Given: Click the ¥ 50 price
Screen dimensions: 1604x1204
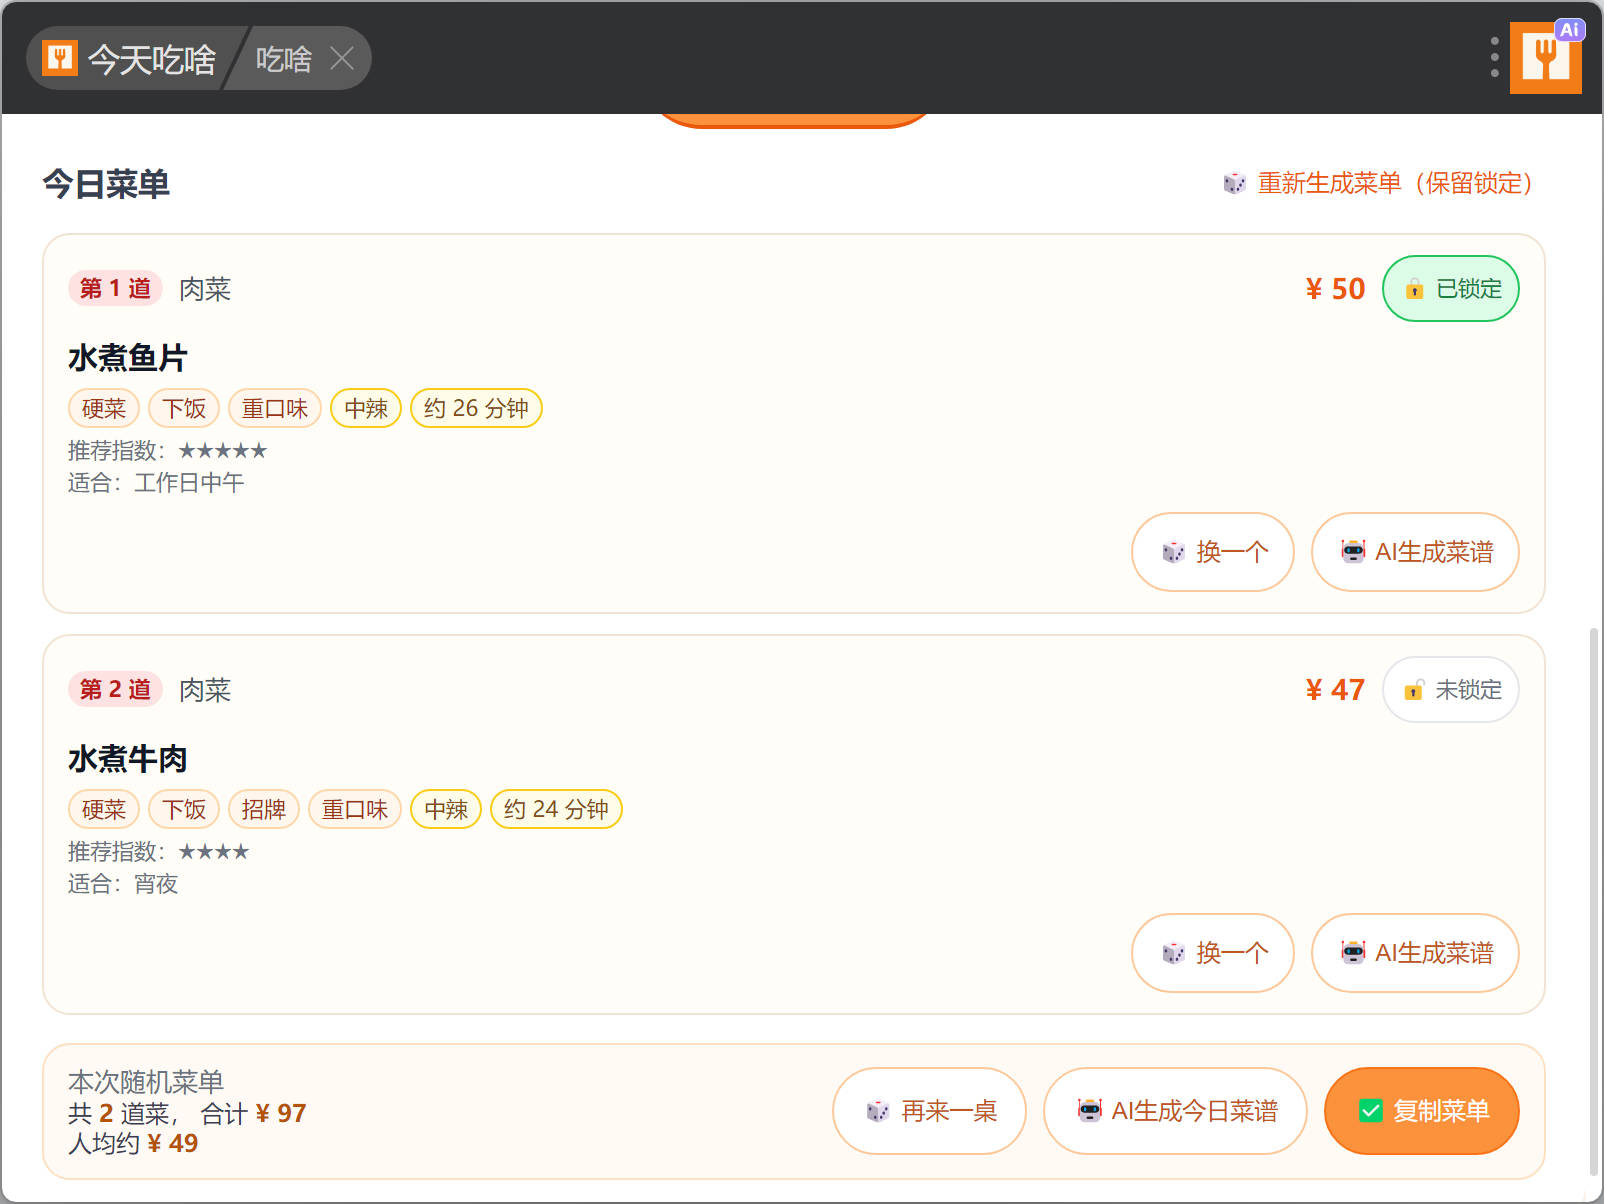Looking at the screenshot, I should (x=1335, y=289).
